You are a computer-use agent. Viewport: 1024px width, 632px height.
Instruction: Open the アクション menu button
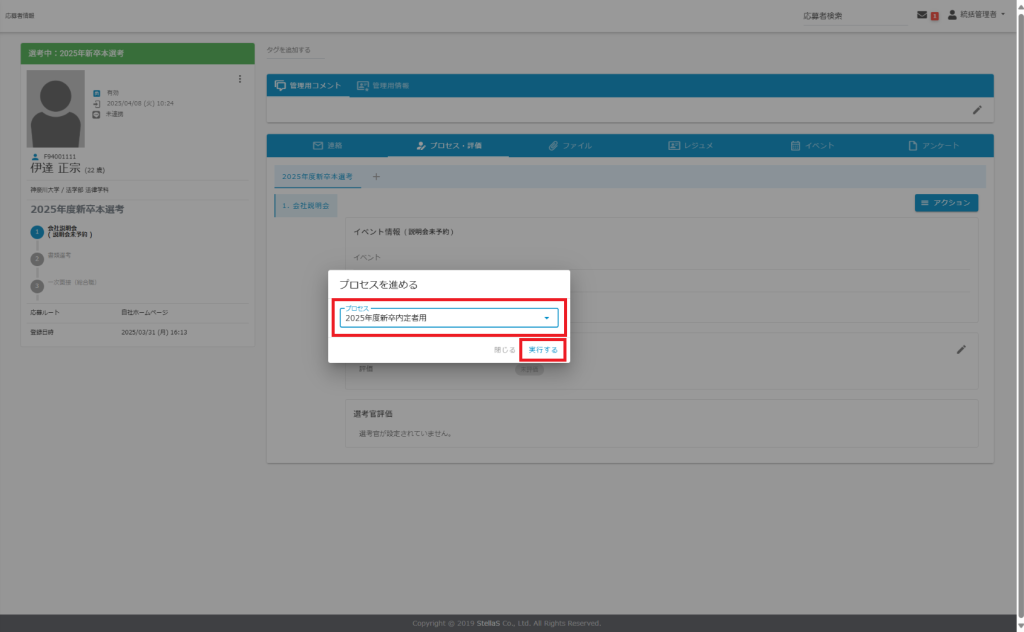[946, 203]
